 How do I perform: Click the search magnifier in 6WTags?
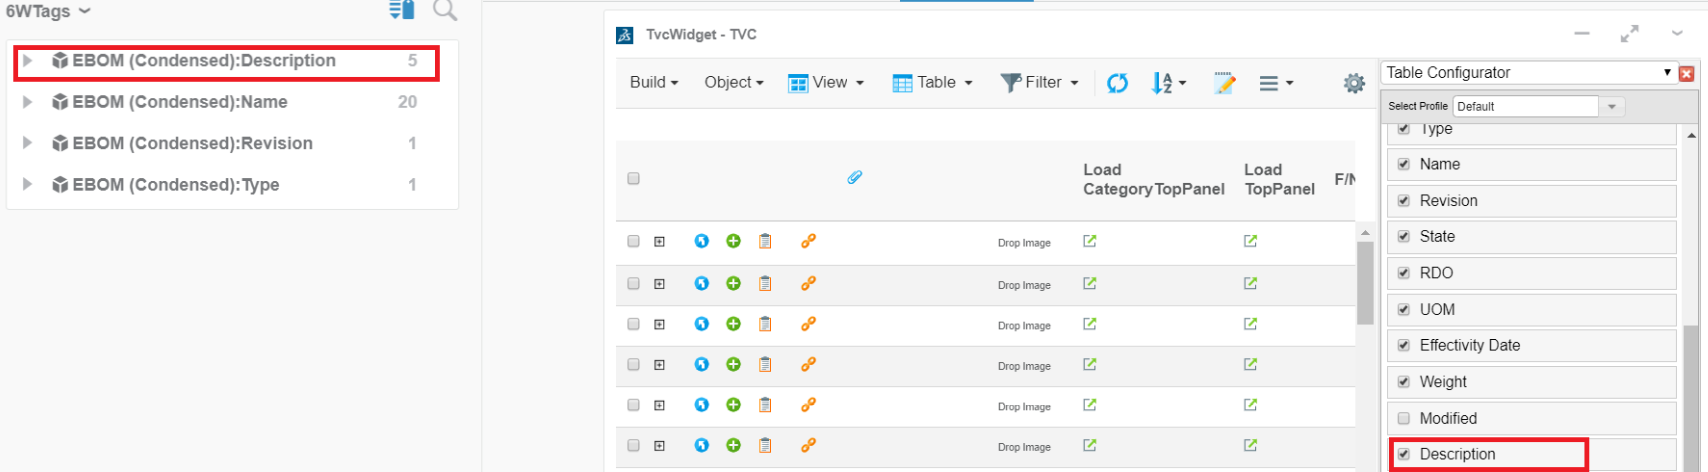tap(444, 10)
